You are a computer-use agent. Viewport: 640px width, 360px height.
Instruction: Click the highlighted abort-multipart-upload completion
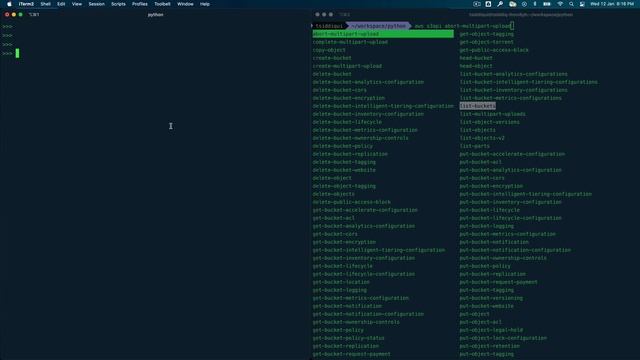pos(383,34)
